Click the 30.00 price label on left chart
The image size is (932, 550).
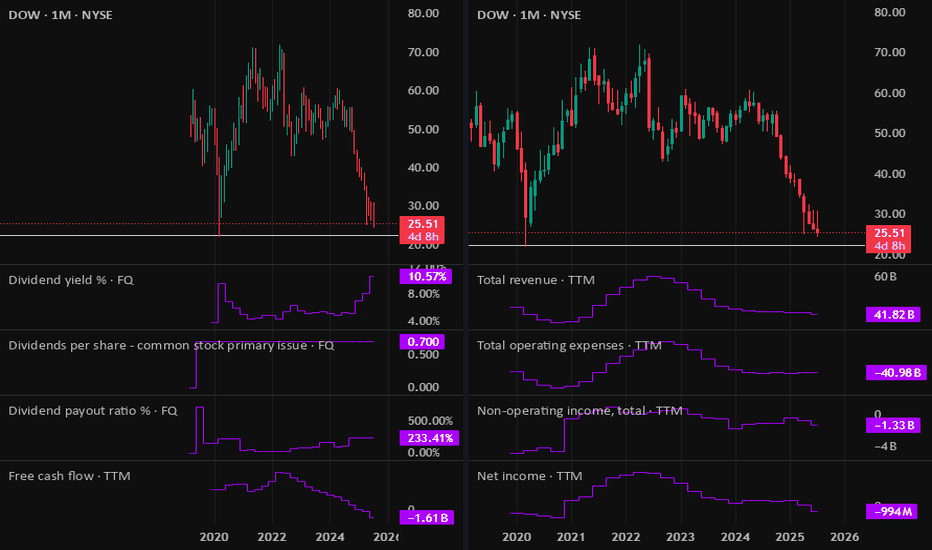pos(423,206)
